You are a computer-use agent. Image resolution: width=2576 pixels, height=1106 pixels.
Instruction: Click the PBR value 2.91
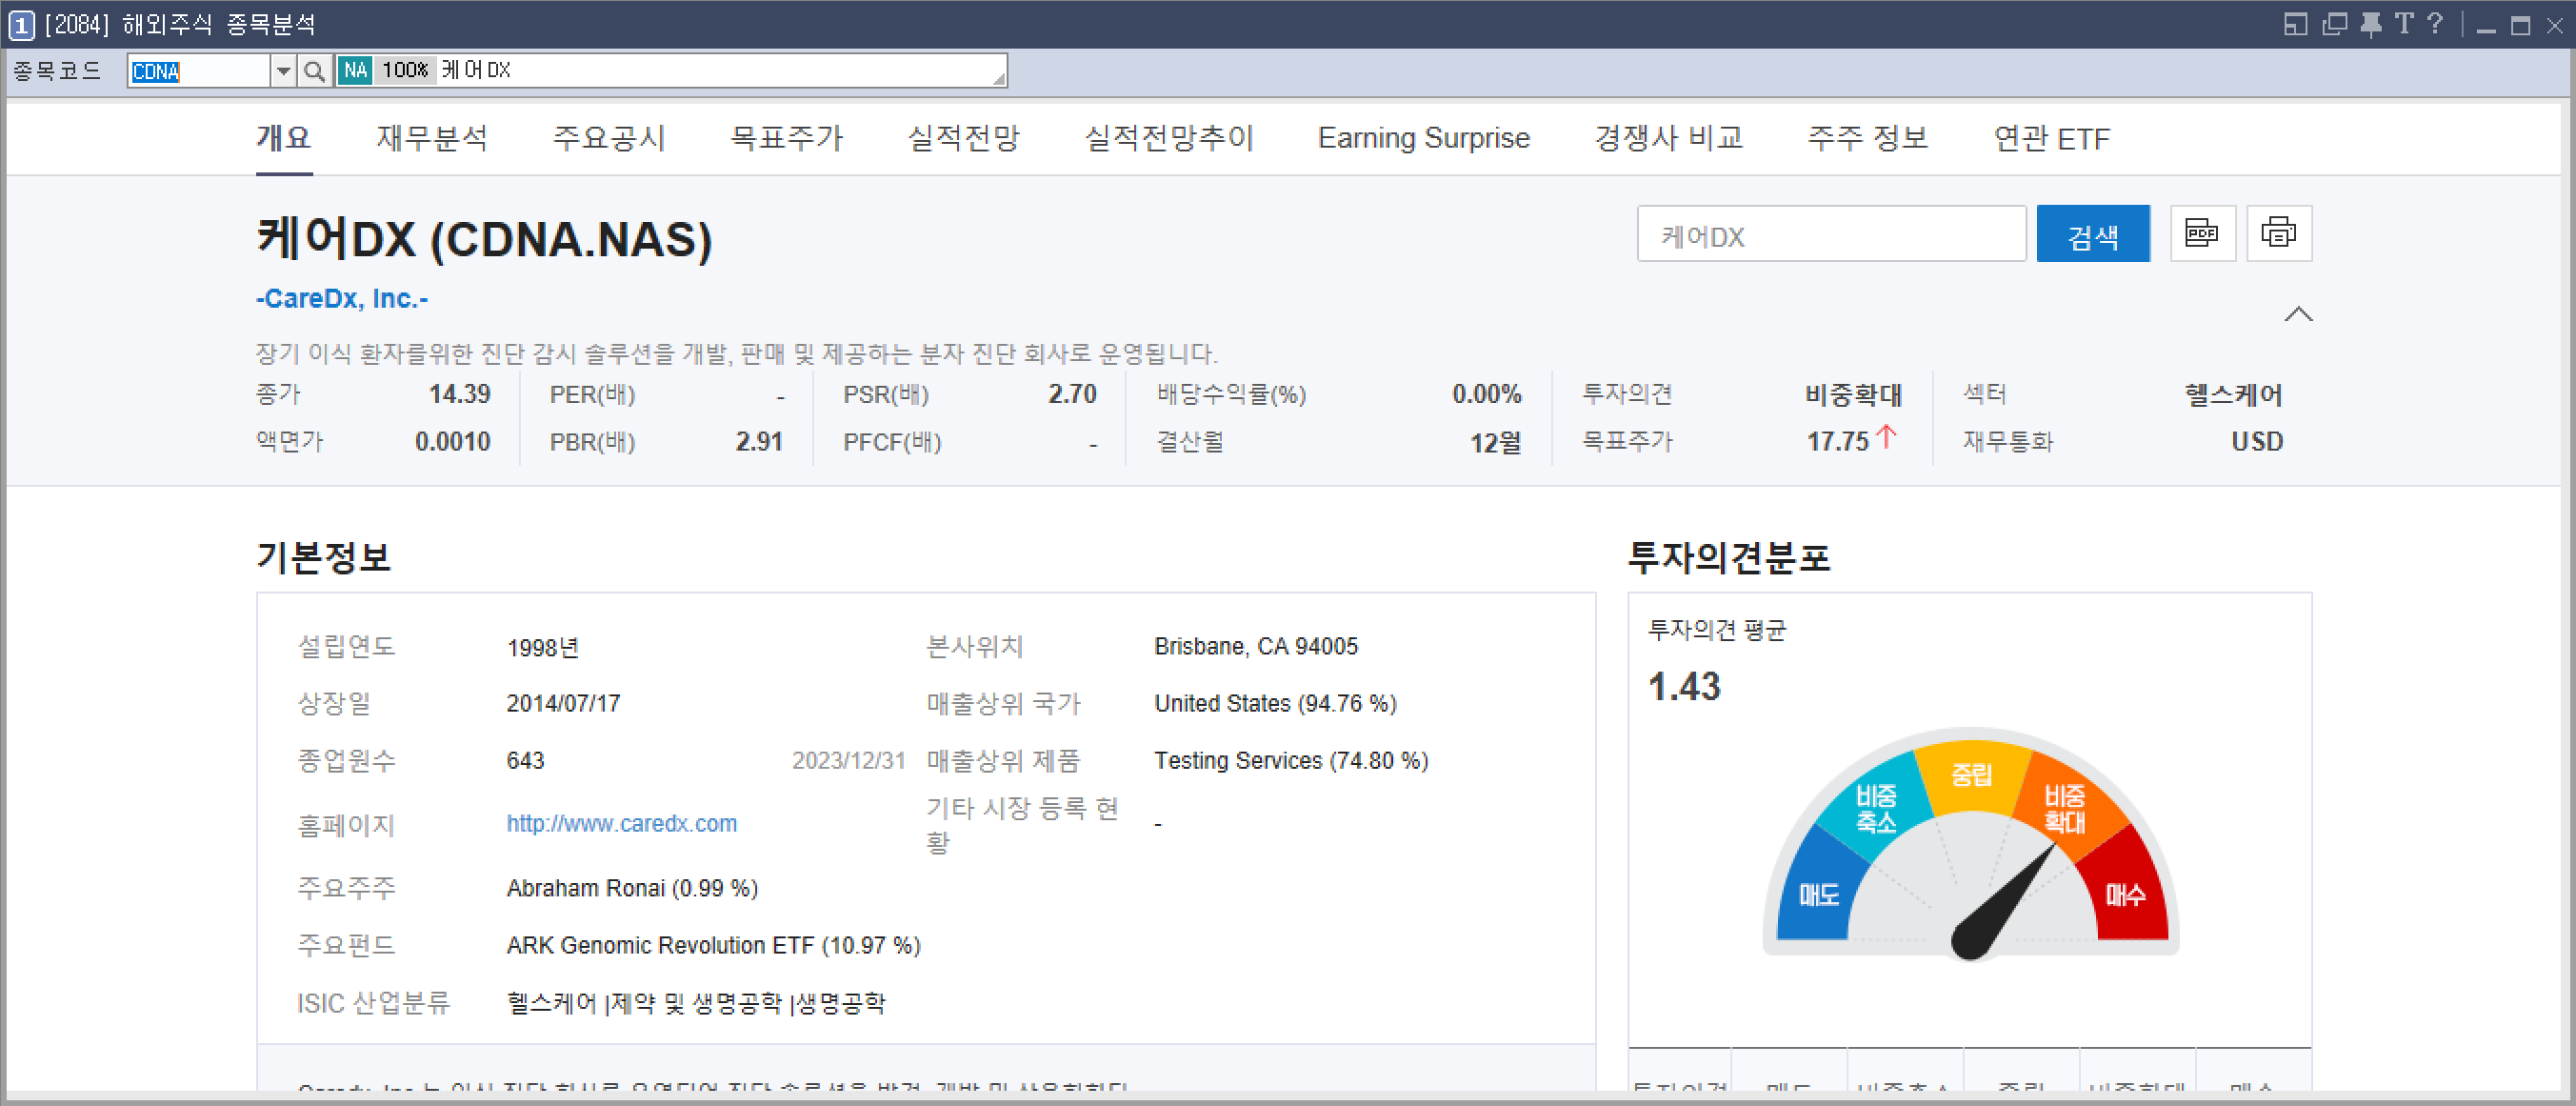758,441
